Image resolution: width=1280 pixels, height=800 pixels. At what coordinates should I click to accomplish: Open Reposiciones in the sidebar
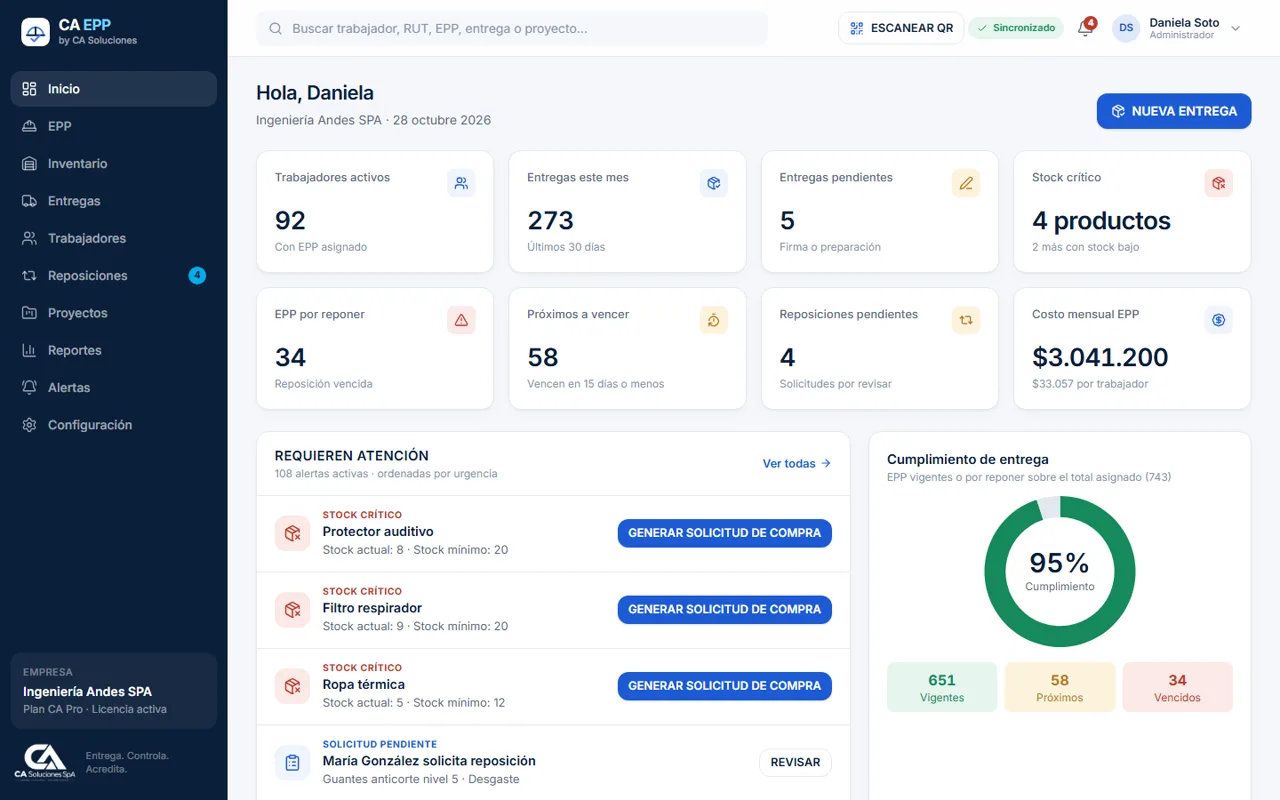(x=113, y=276)
